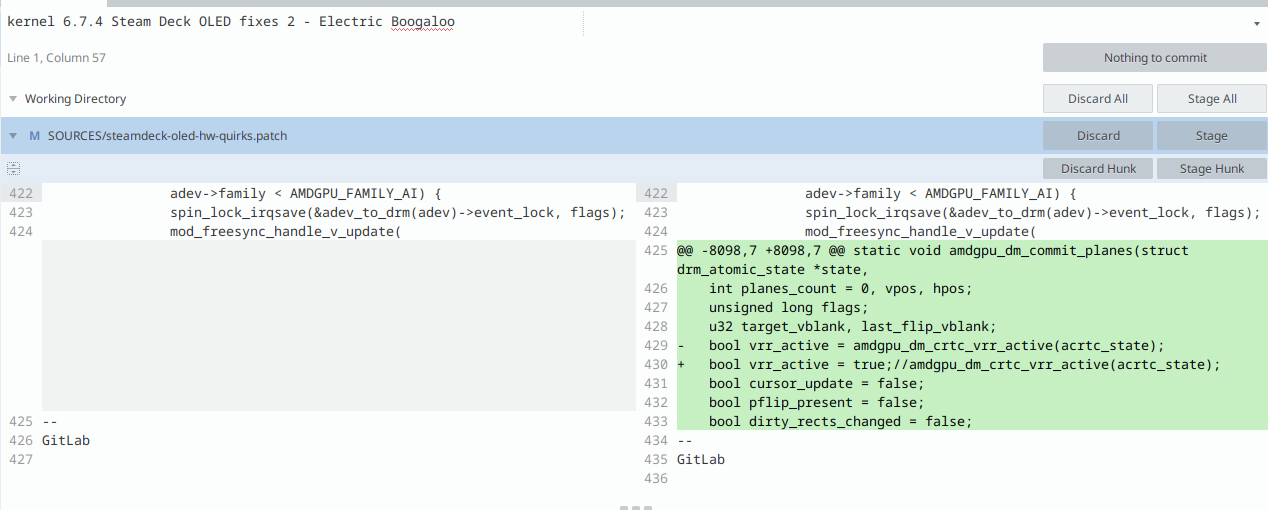Click Stage Hunk button
Screen dimensions: 1268x510
pos(1211,168)
